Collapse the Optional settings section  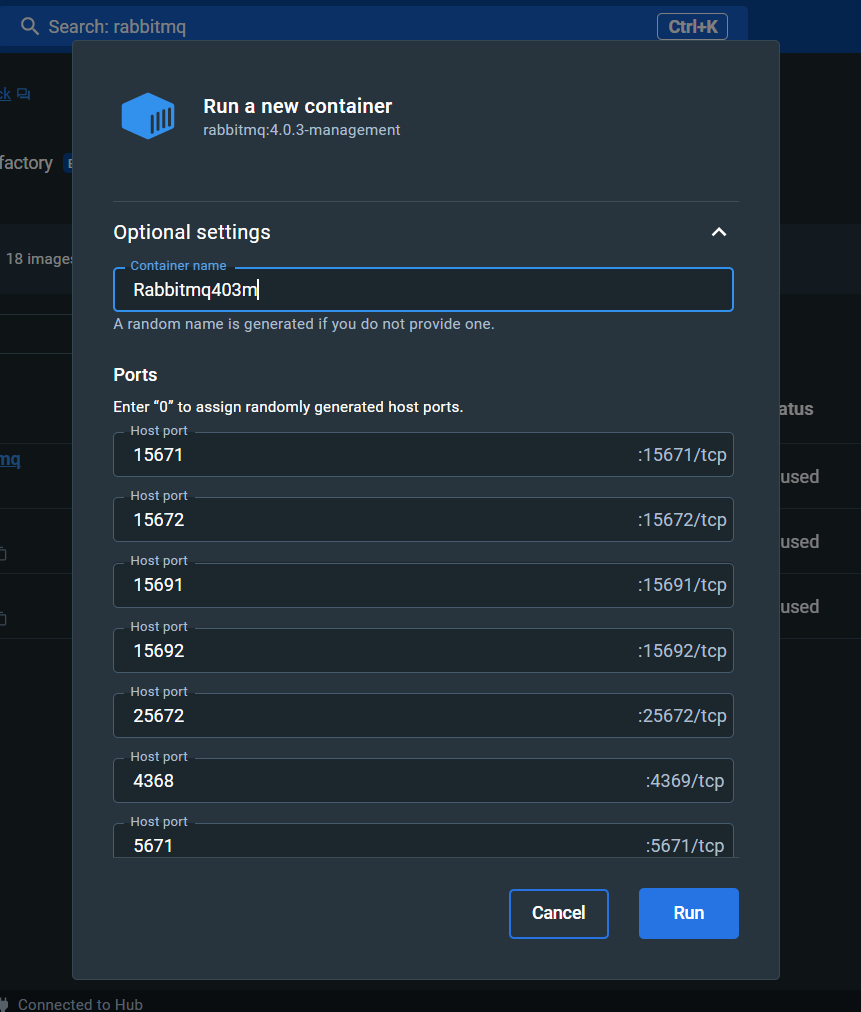[x=718, y=232]
